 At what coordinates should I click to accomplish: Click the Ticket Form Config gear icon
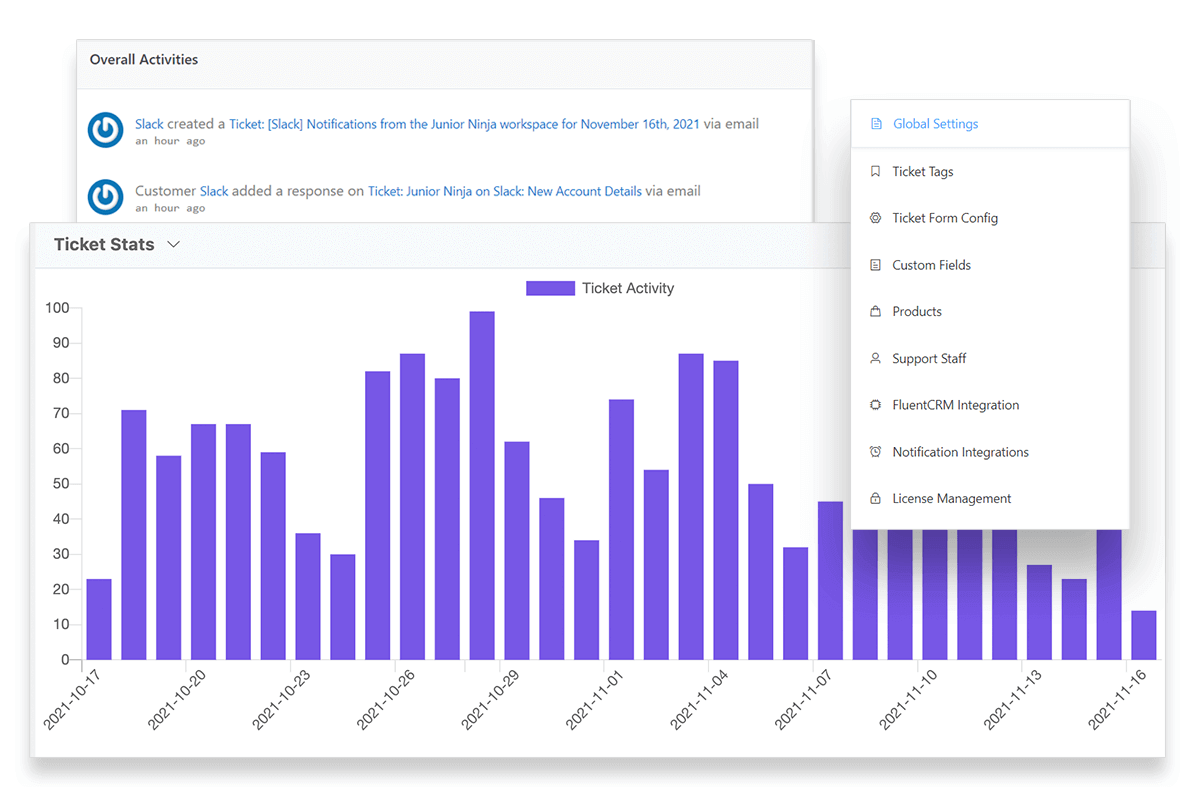pos(874,218)
